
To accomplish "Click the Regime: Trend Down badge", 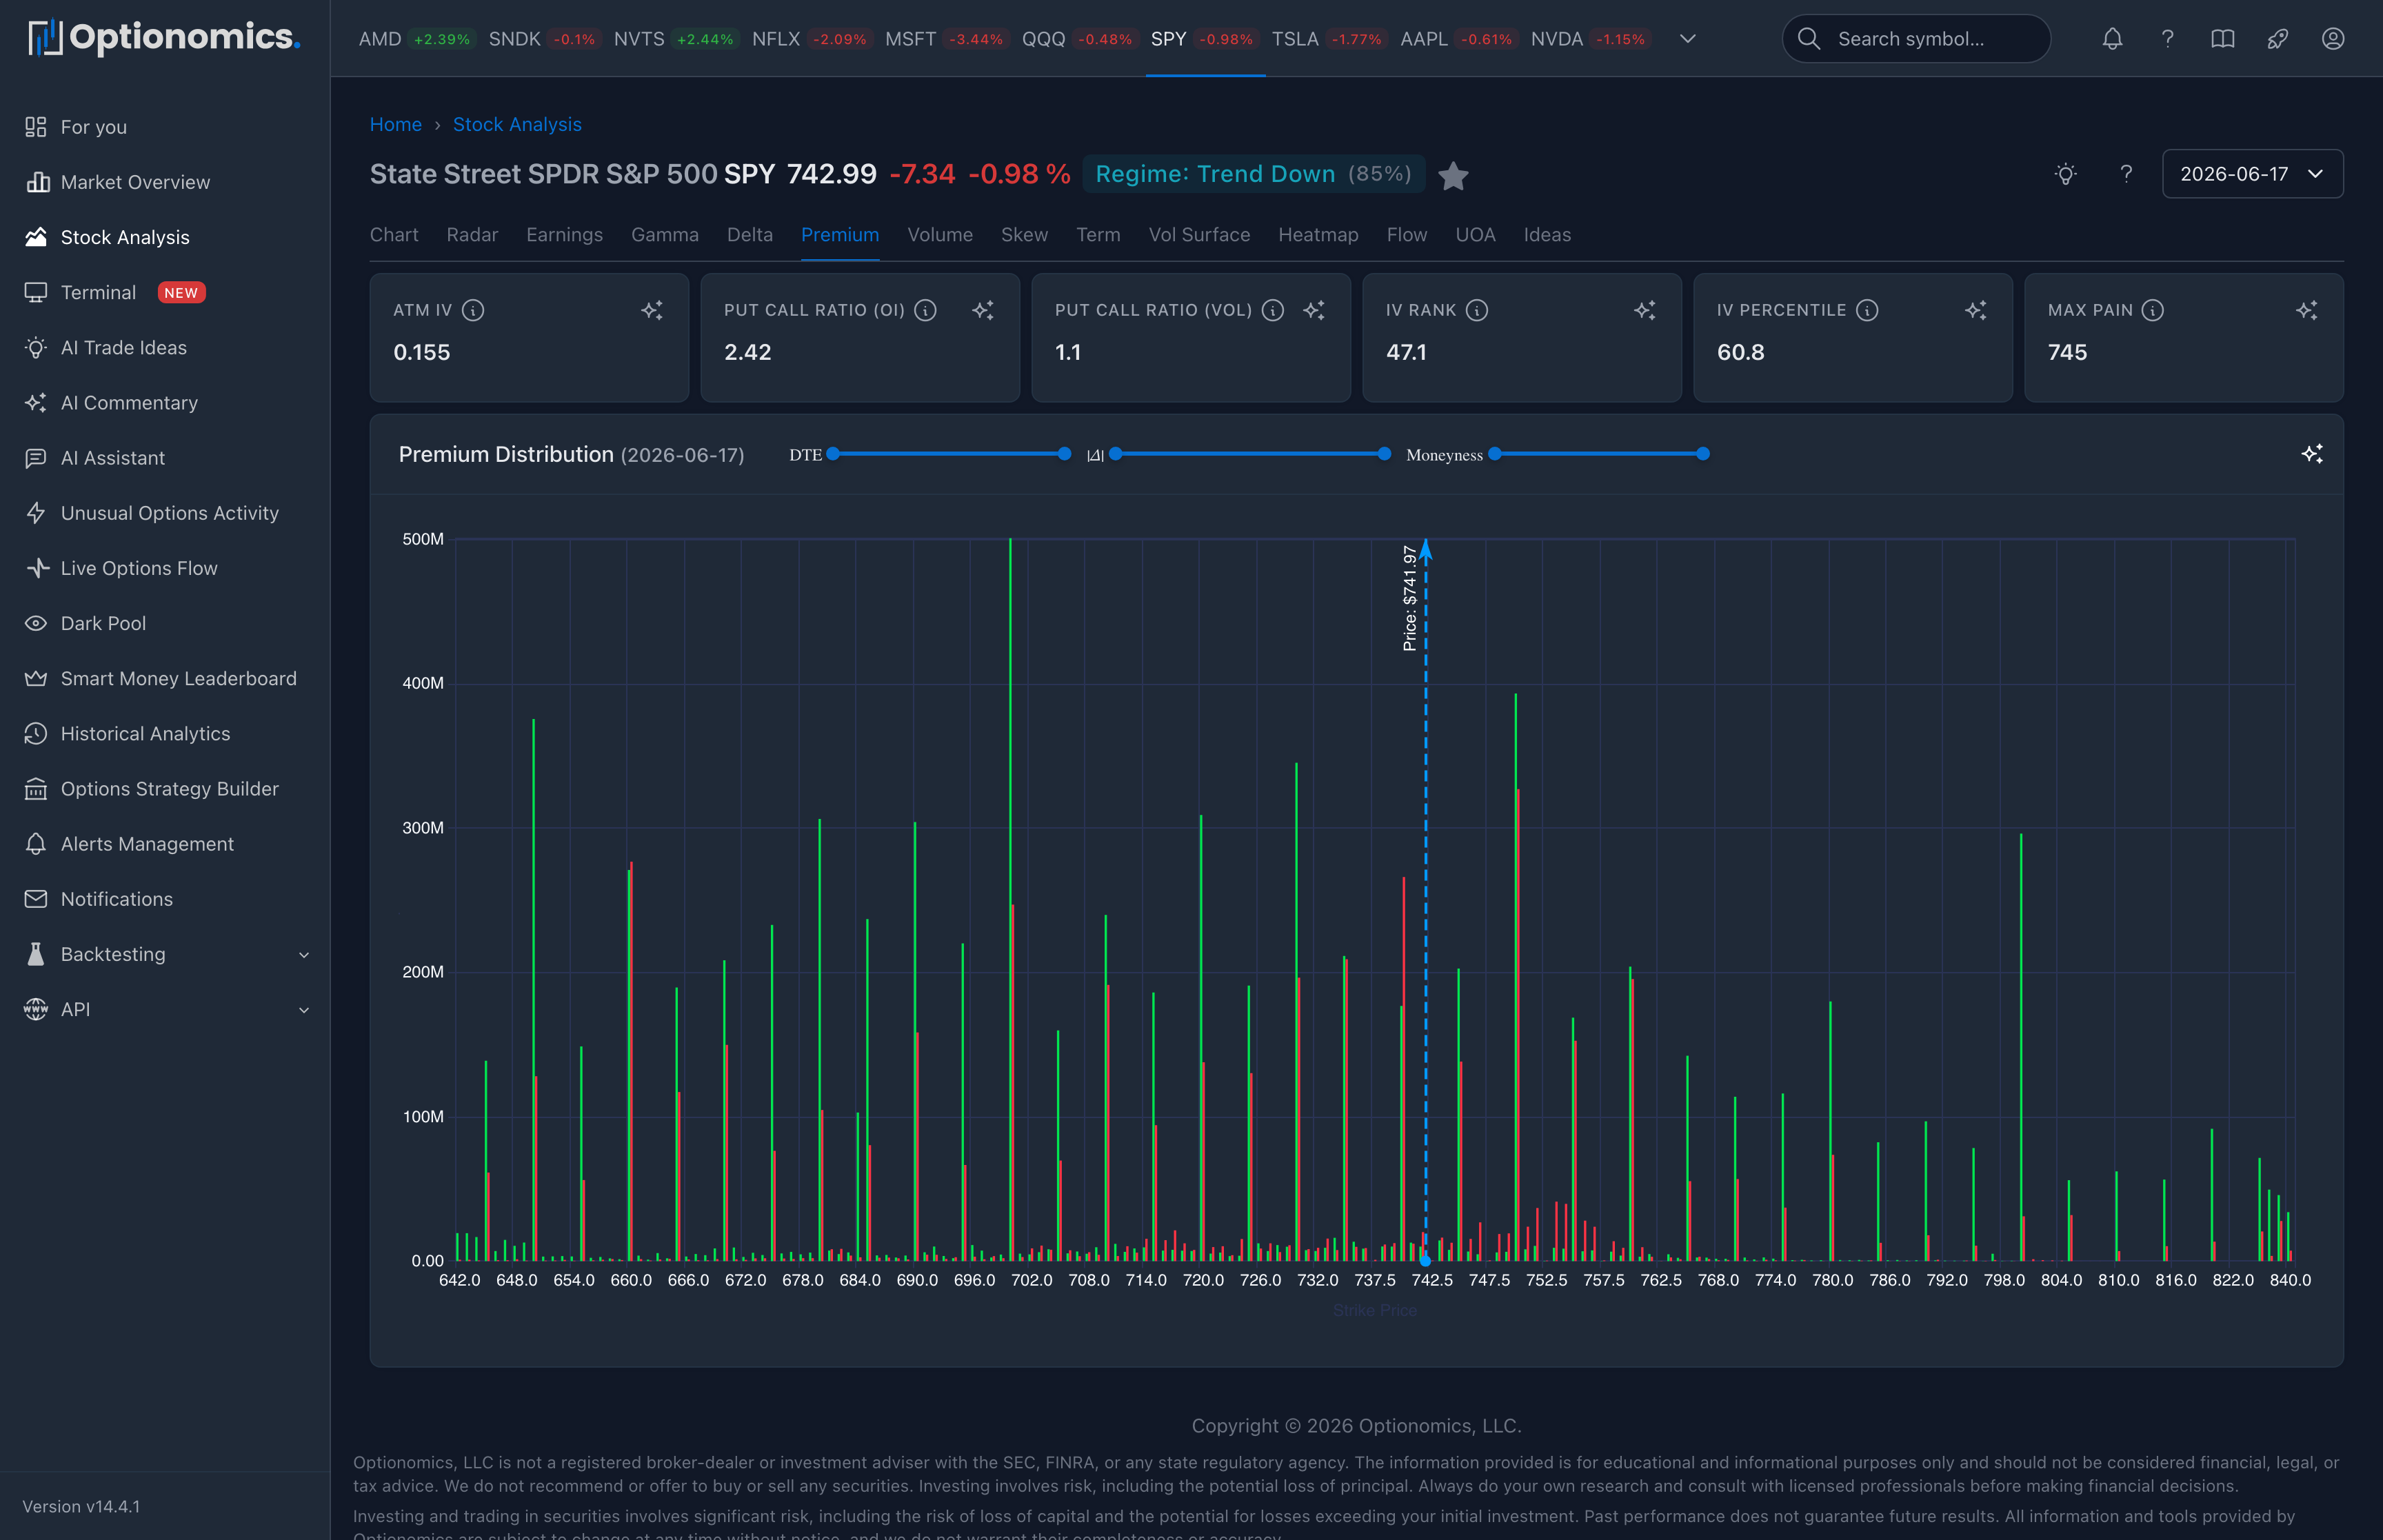I will click(x=1253, y=174).
